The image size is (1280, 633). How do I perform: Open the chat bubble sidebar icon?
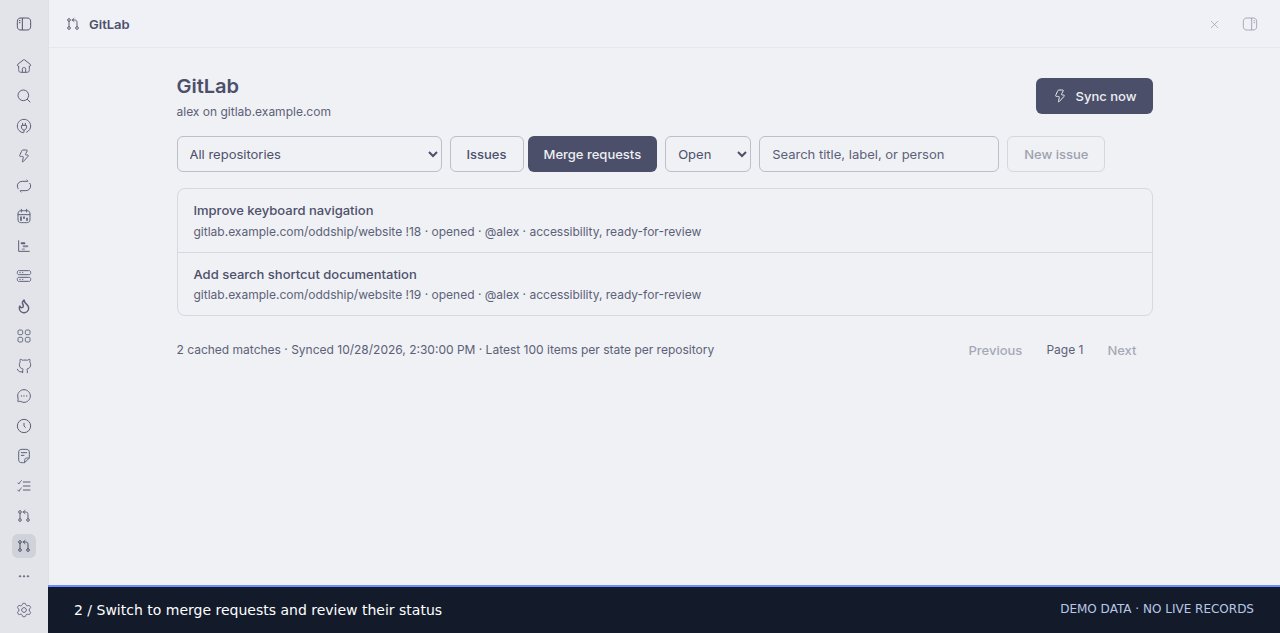point(24,396)
